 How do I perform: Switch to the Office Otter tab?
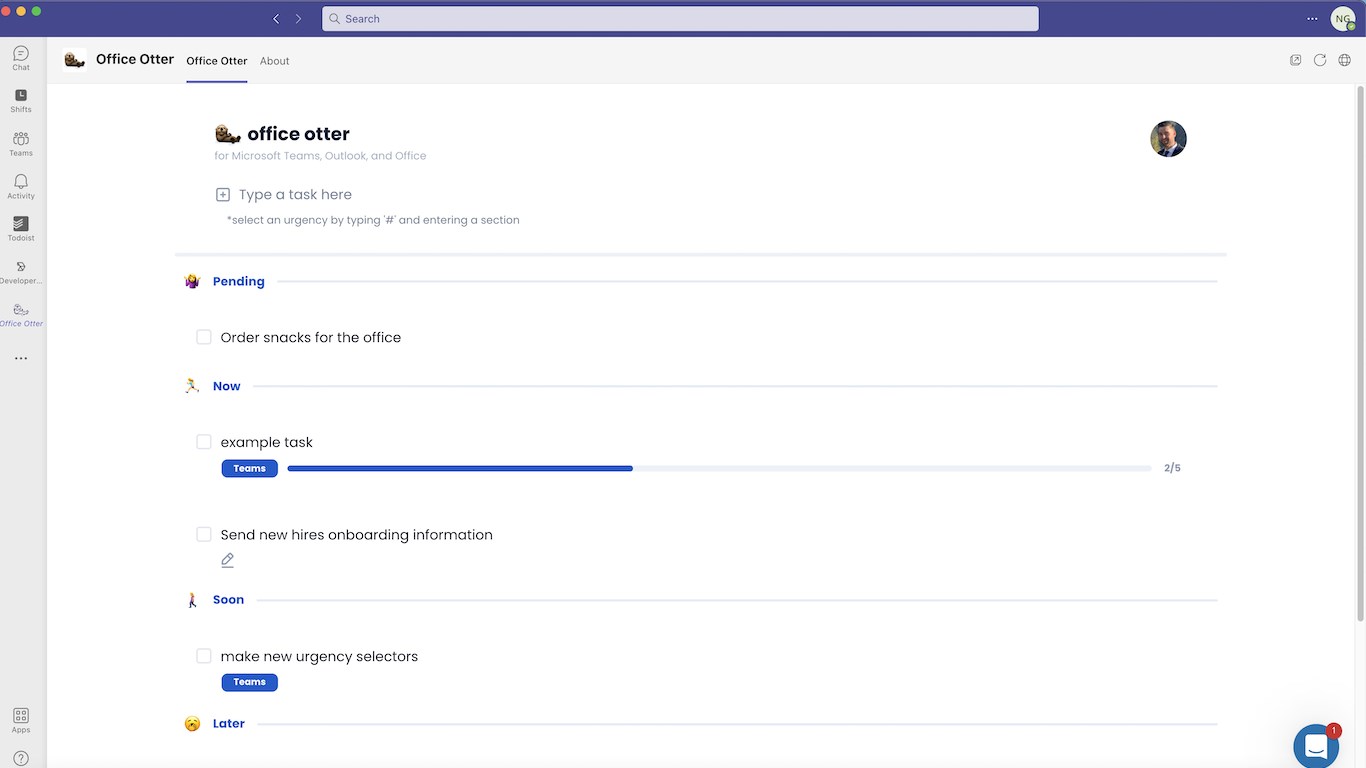coord(217,61)
